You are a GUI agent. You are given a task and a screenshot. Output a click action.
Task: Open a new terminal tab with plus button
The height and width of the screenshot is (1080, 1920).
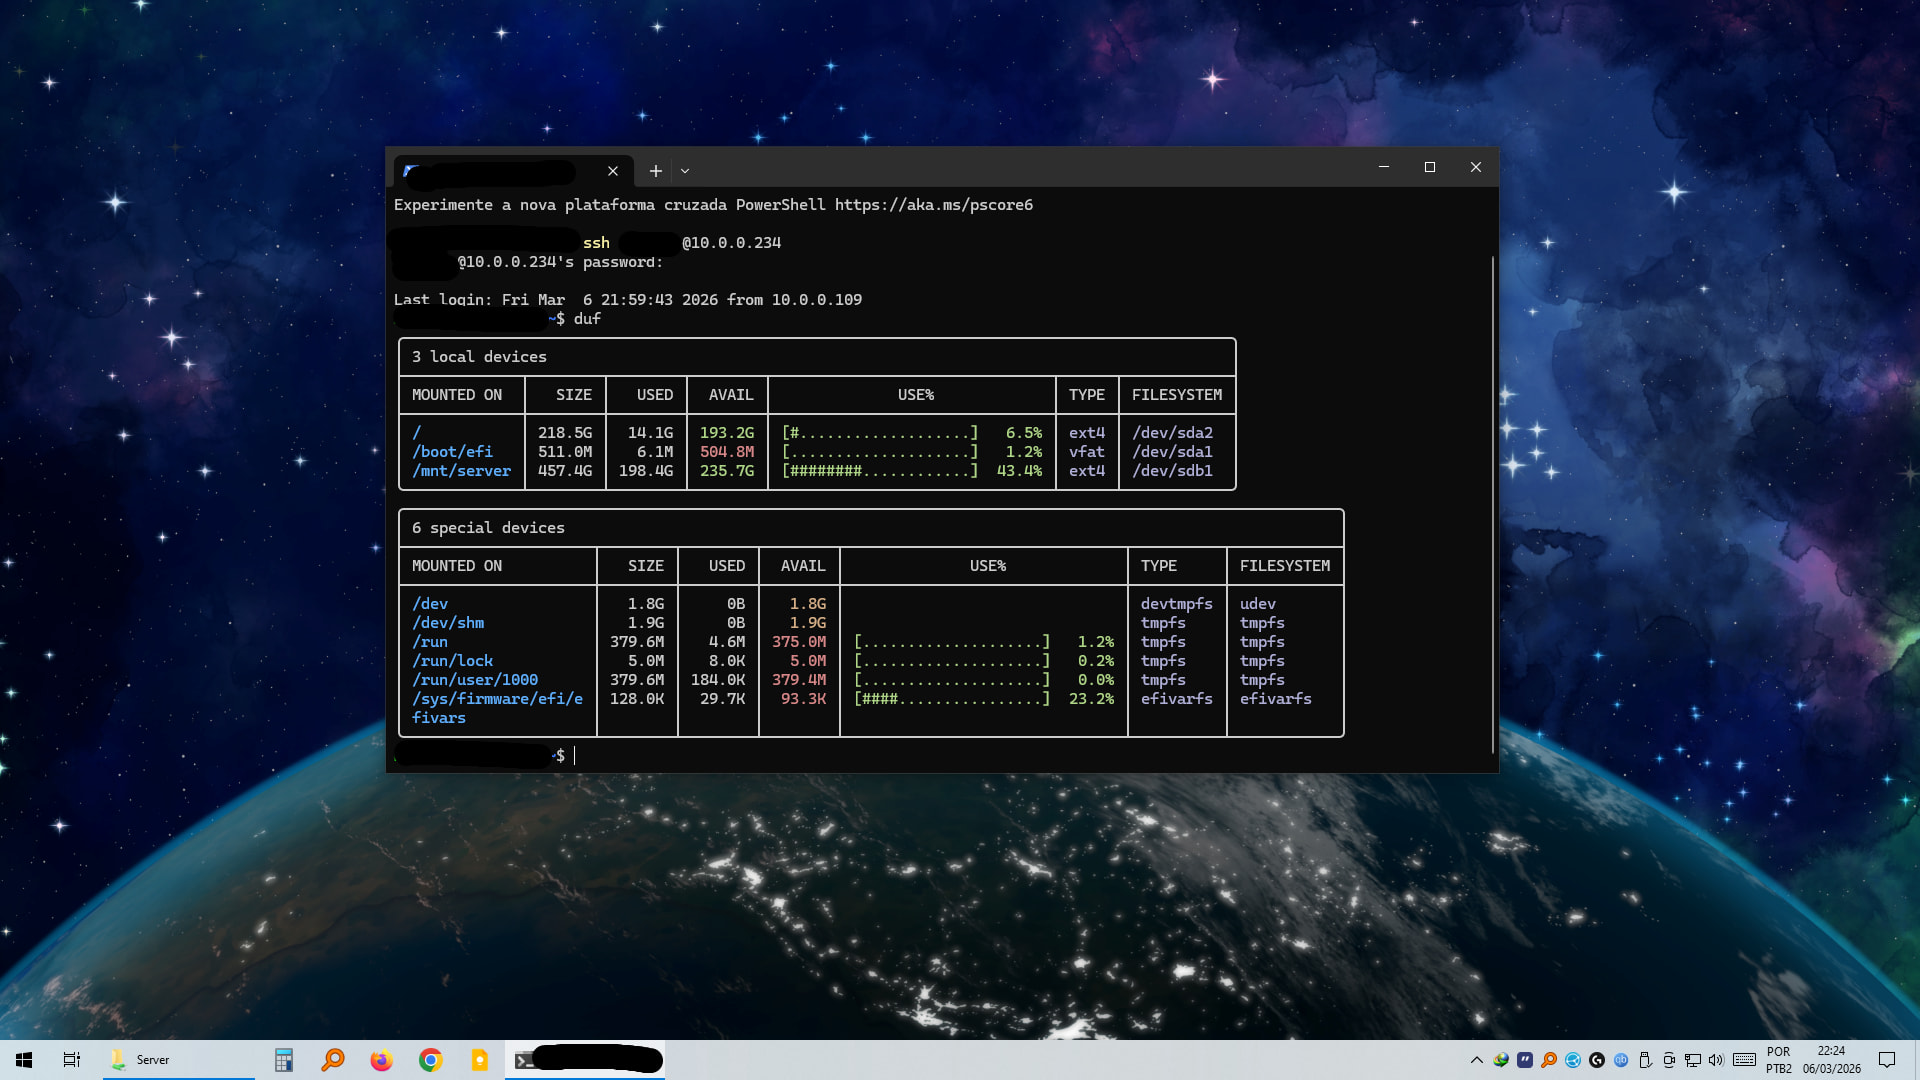point(655,171)
